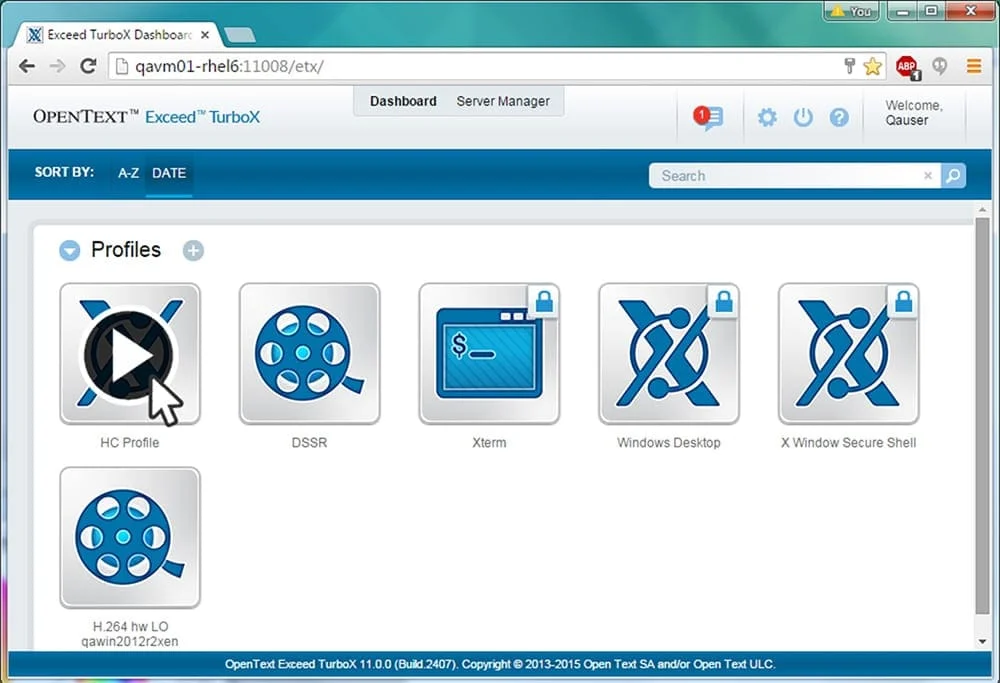
Task: Click lock badge on X Window Secure Shell
Action: click(903, 301)
